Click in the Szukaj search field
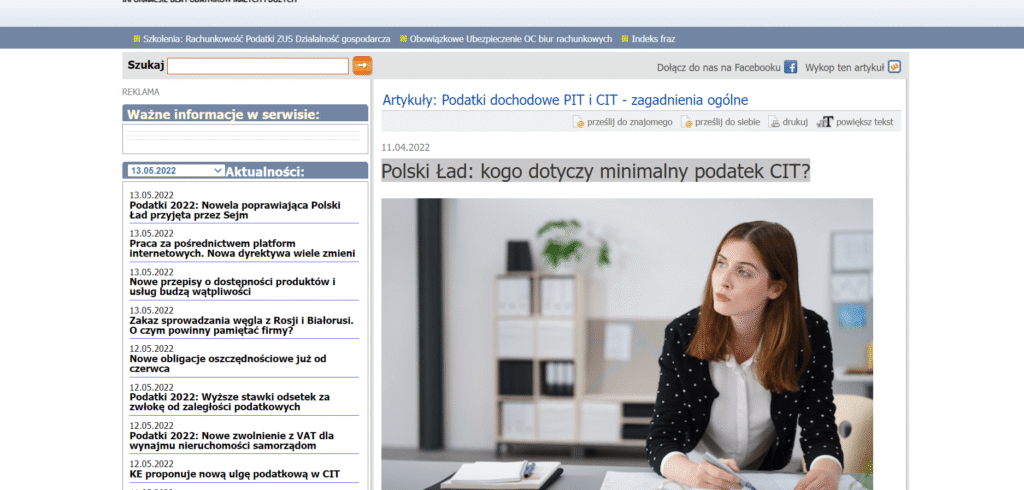 (258, 66)
